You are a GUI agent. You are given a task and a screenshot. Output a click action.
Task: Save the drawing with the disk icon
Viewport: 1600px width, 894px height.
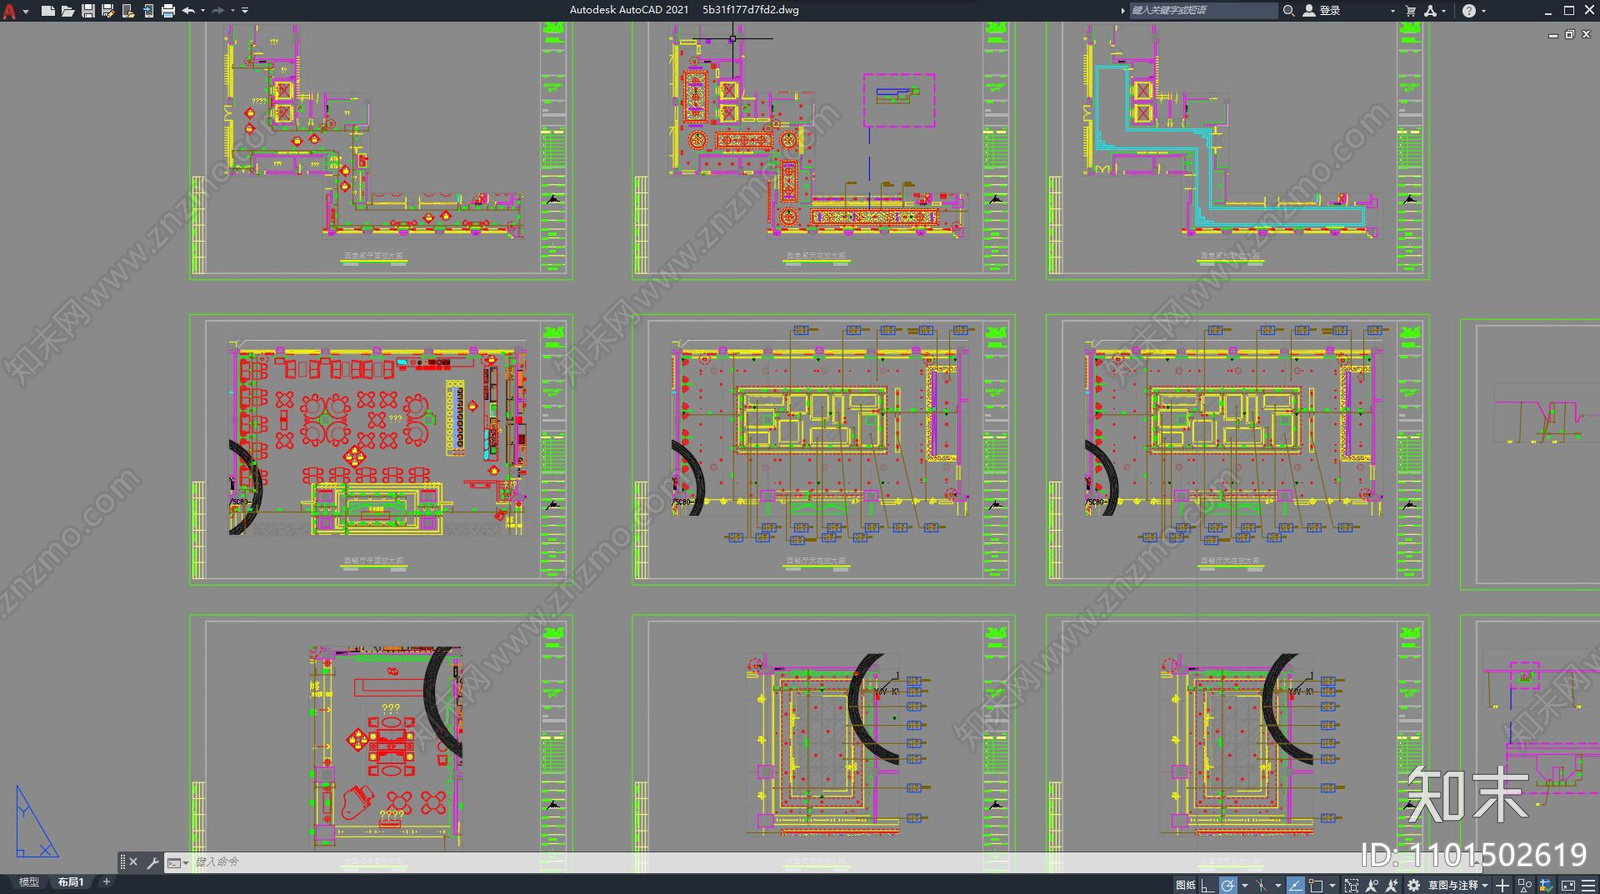[88, 10]
